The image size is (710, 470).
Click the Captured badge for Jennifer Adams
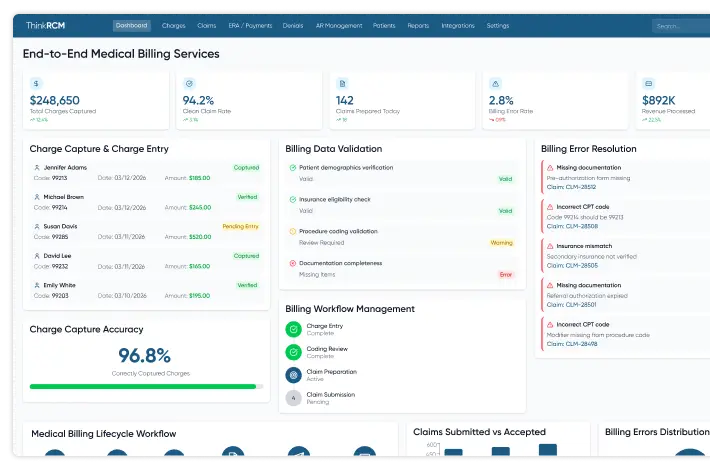tap(246, 168)
